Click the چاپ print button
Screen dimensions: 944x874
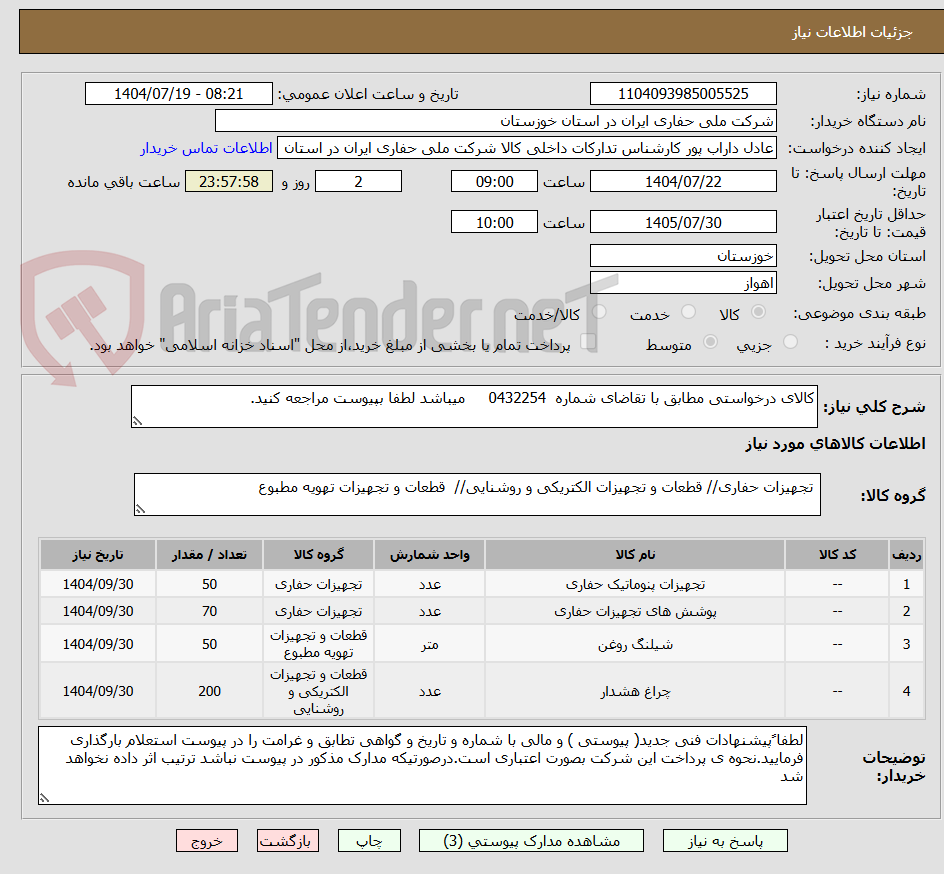tap(369, 840)
